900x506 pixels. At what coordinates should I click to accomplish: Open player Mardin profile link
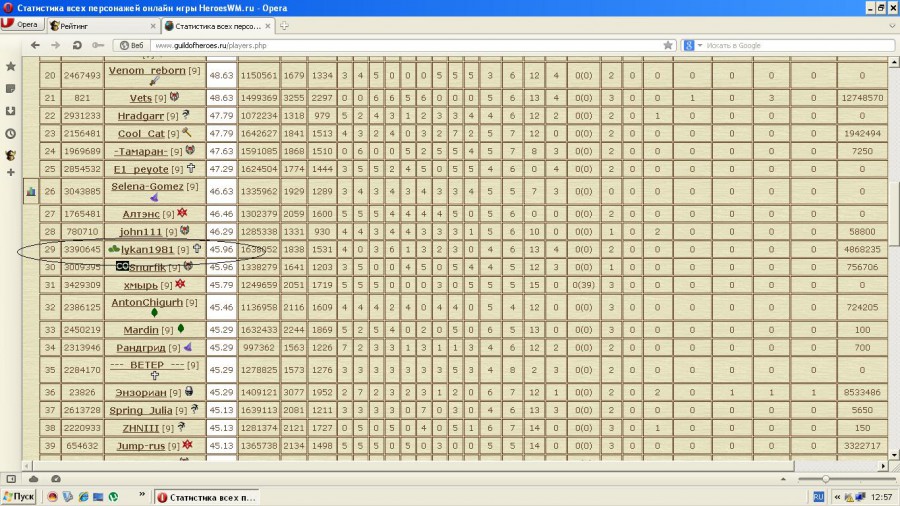click(141, 330)
